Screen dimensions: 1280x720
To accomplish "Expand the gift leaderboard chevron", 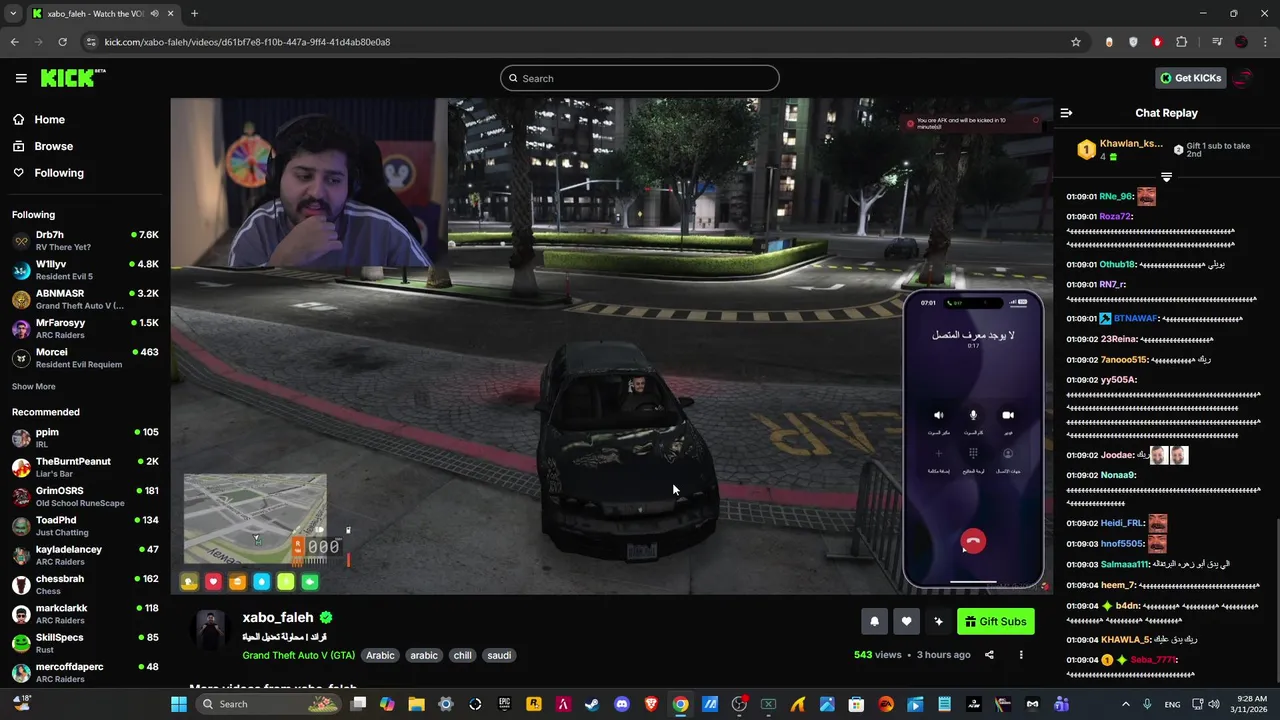I will [x=1166, y=177].
